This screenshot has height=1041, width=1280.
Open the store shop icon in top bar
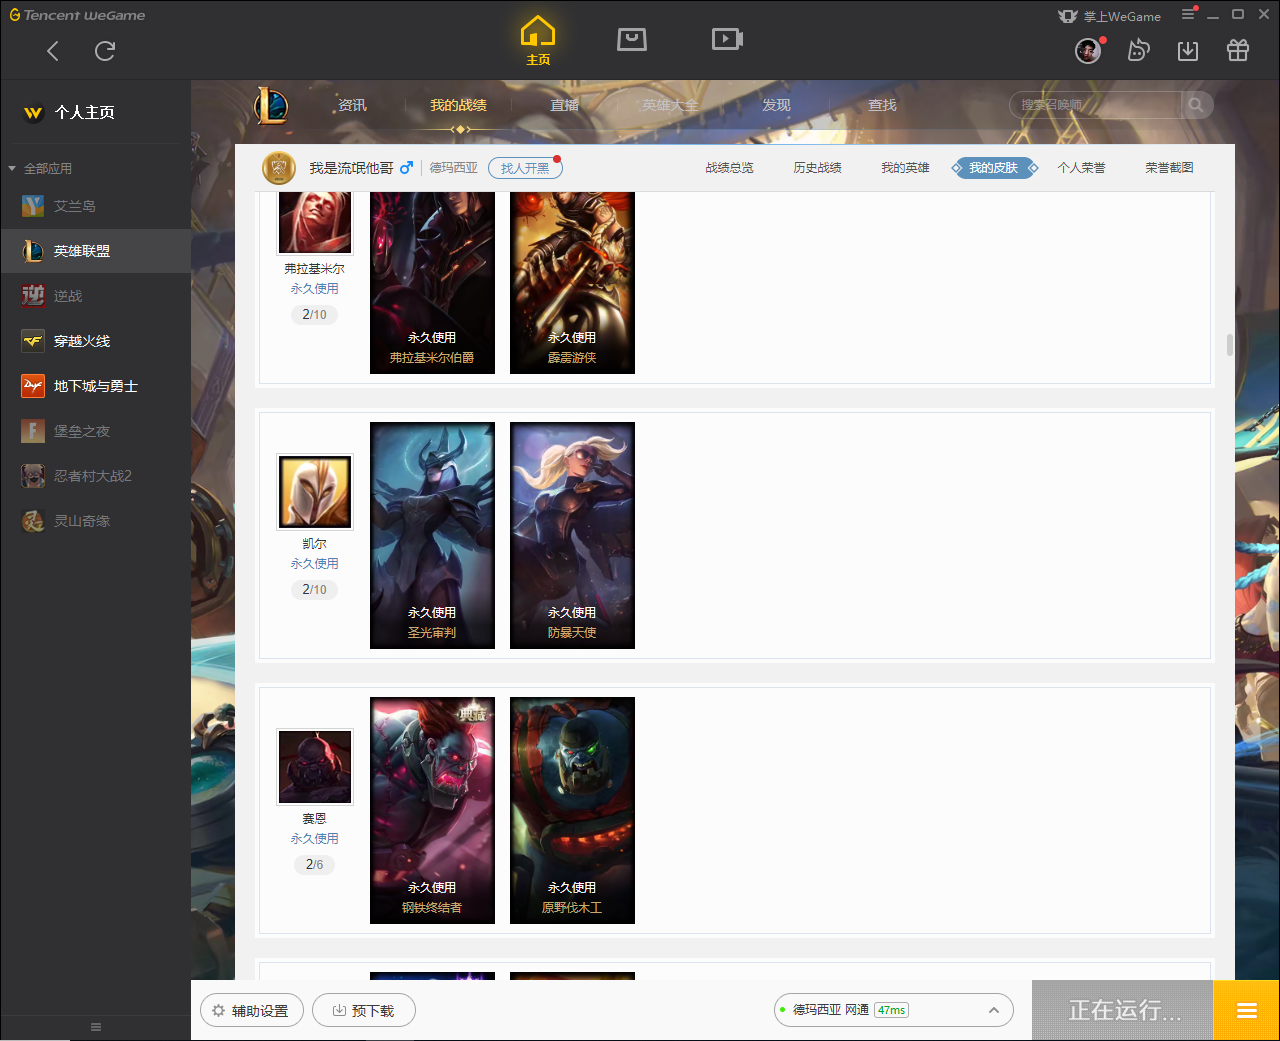pos(632,39)
